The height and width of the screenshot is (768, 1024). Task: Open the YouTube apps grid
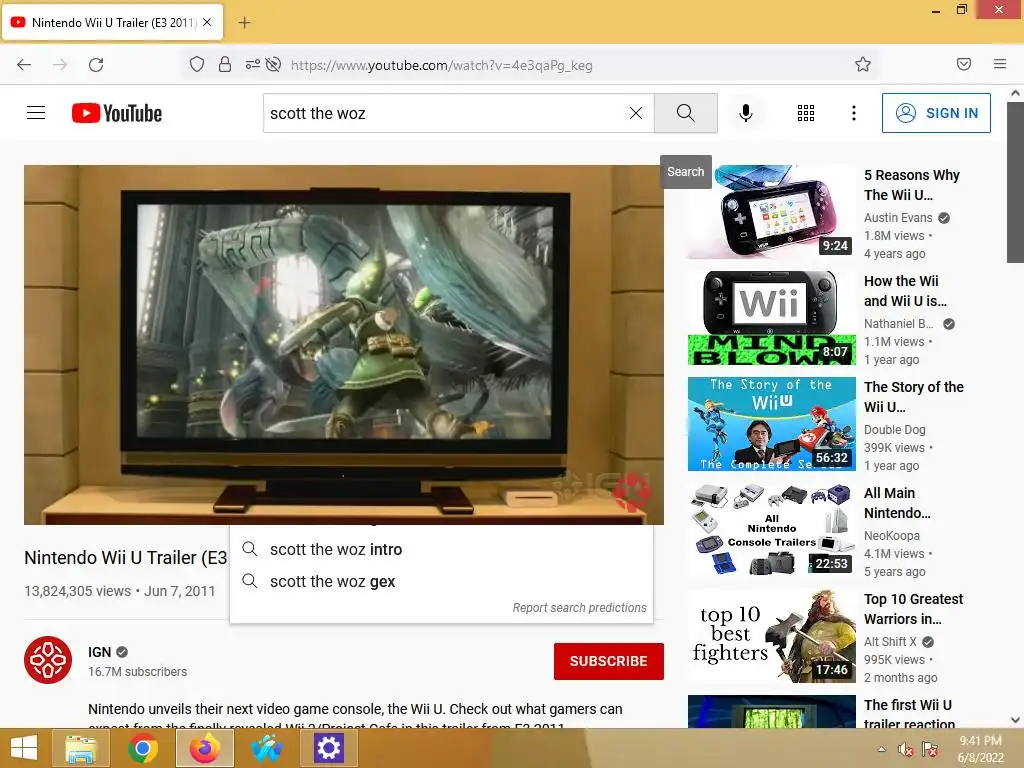pos(805,113)
